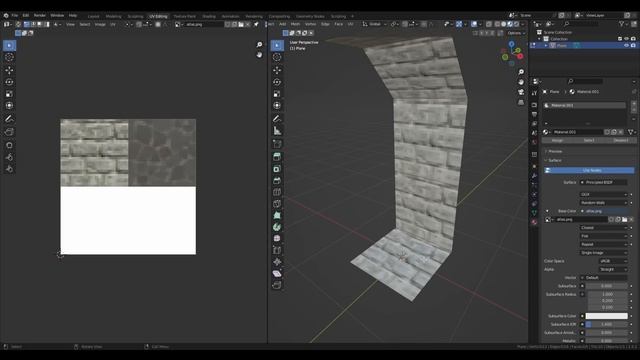Select the Inset Faces tool
This screenshot has height=360, width=640.
[277, 169]
